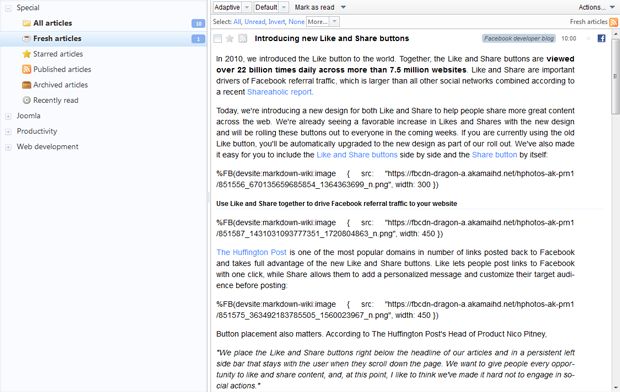
Task: Click the scrollbar down arrow
Action: (x=615, y=388)
